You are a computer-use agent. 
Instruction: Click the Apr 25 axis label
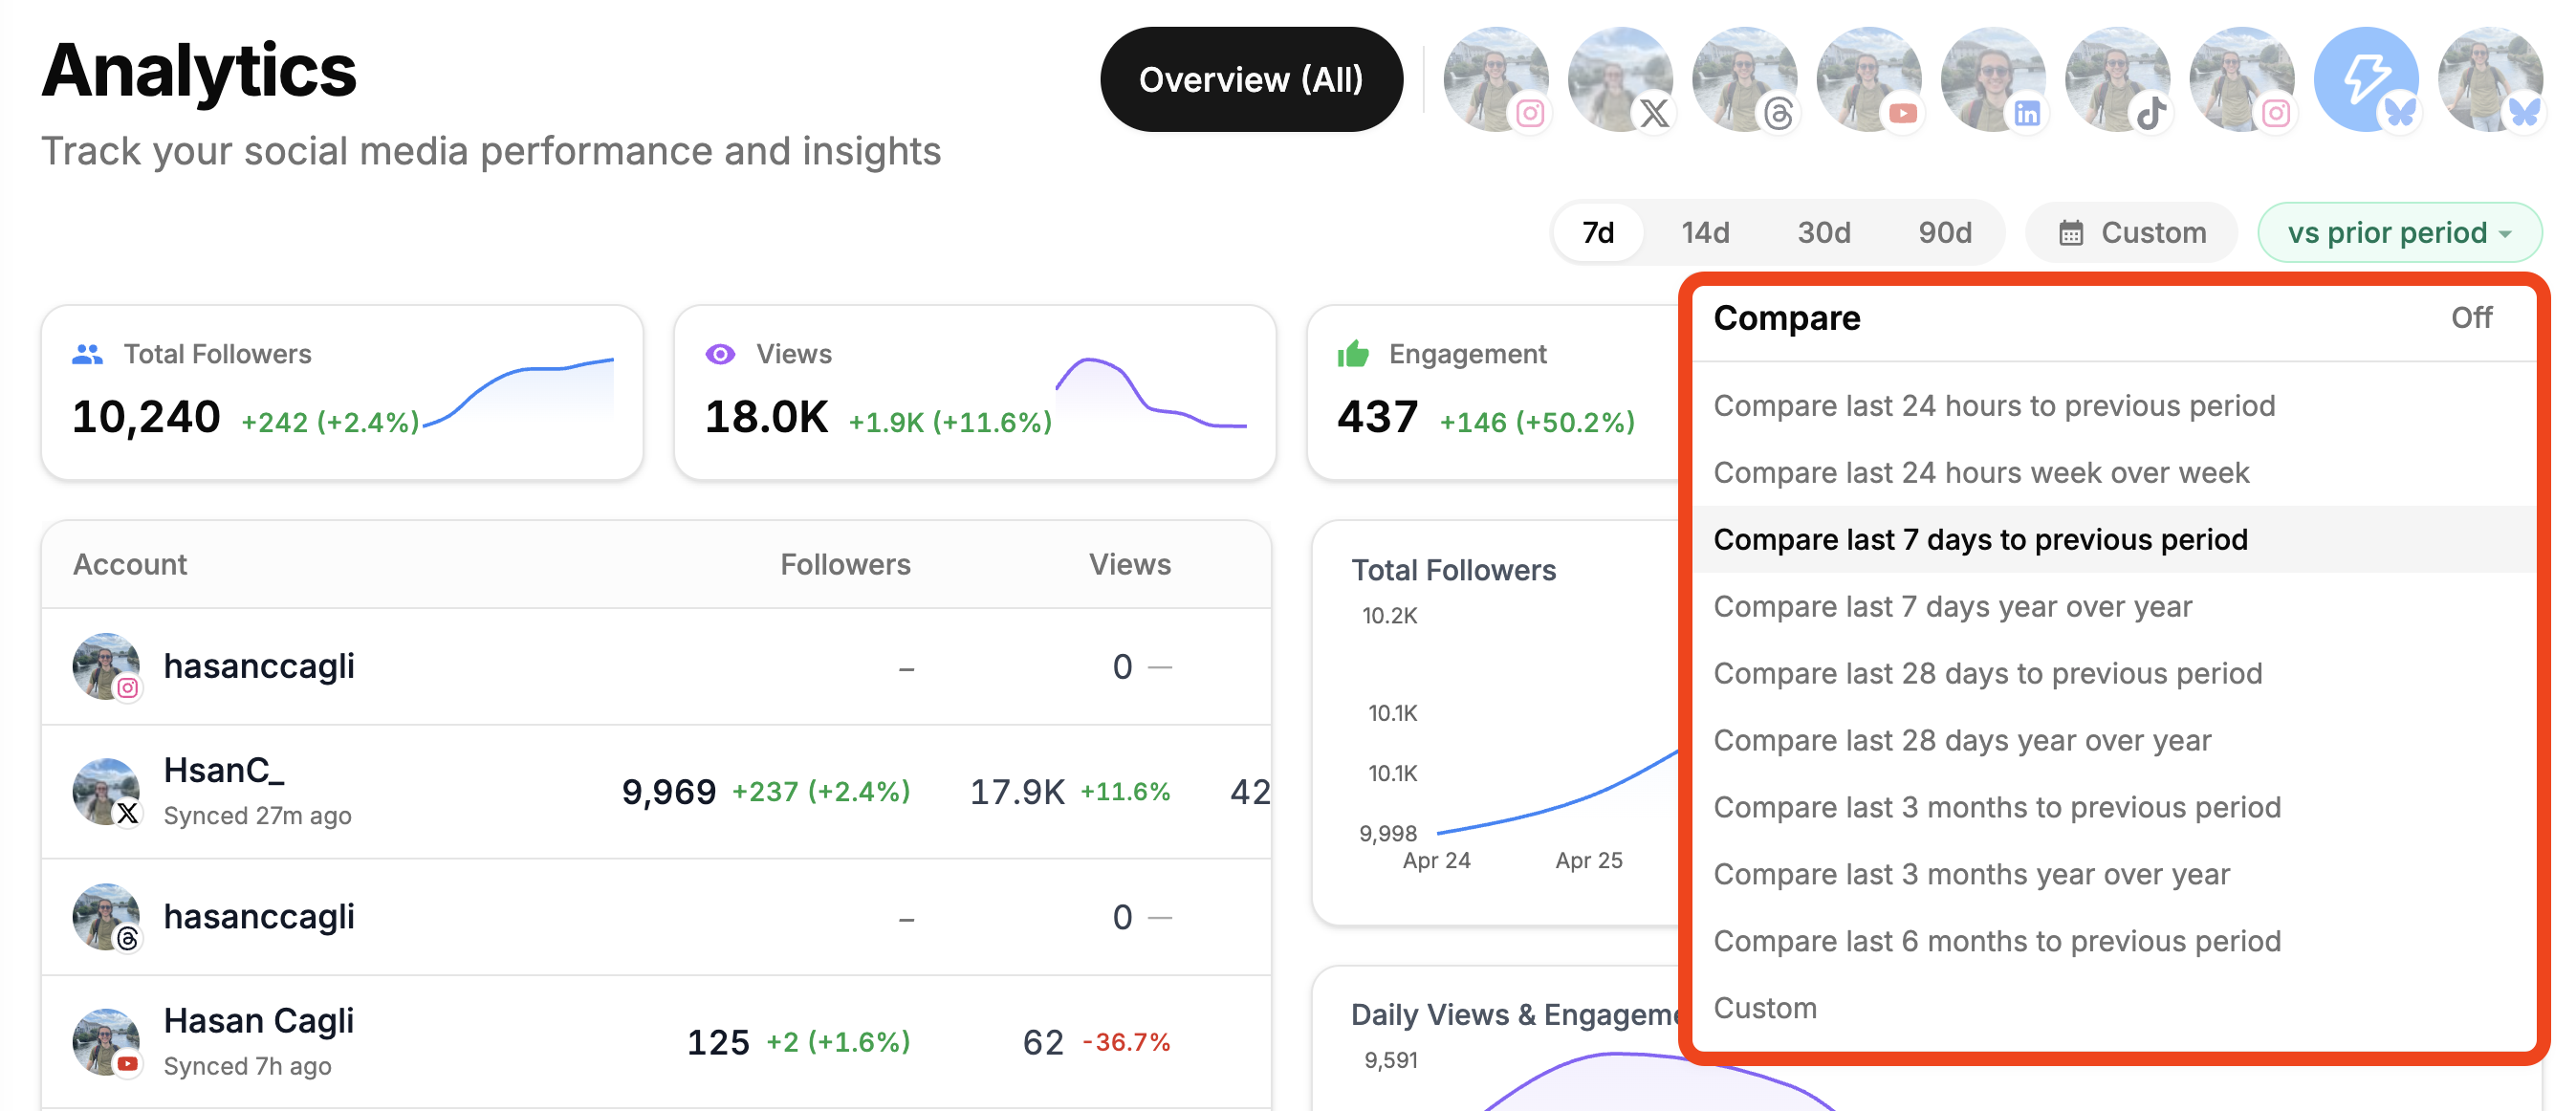pos(1589,861)
